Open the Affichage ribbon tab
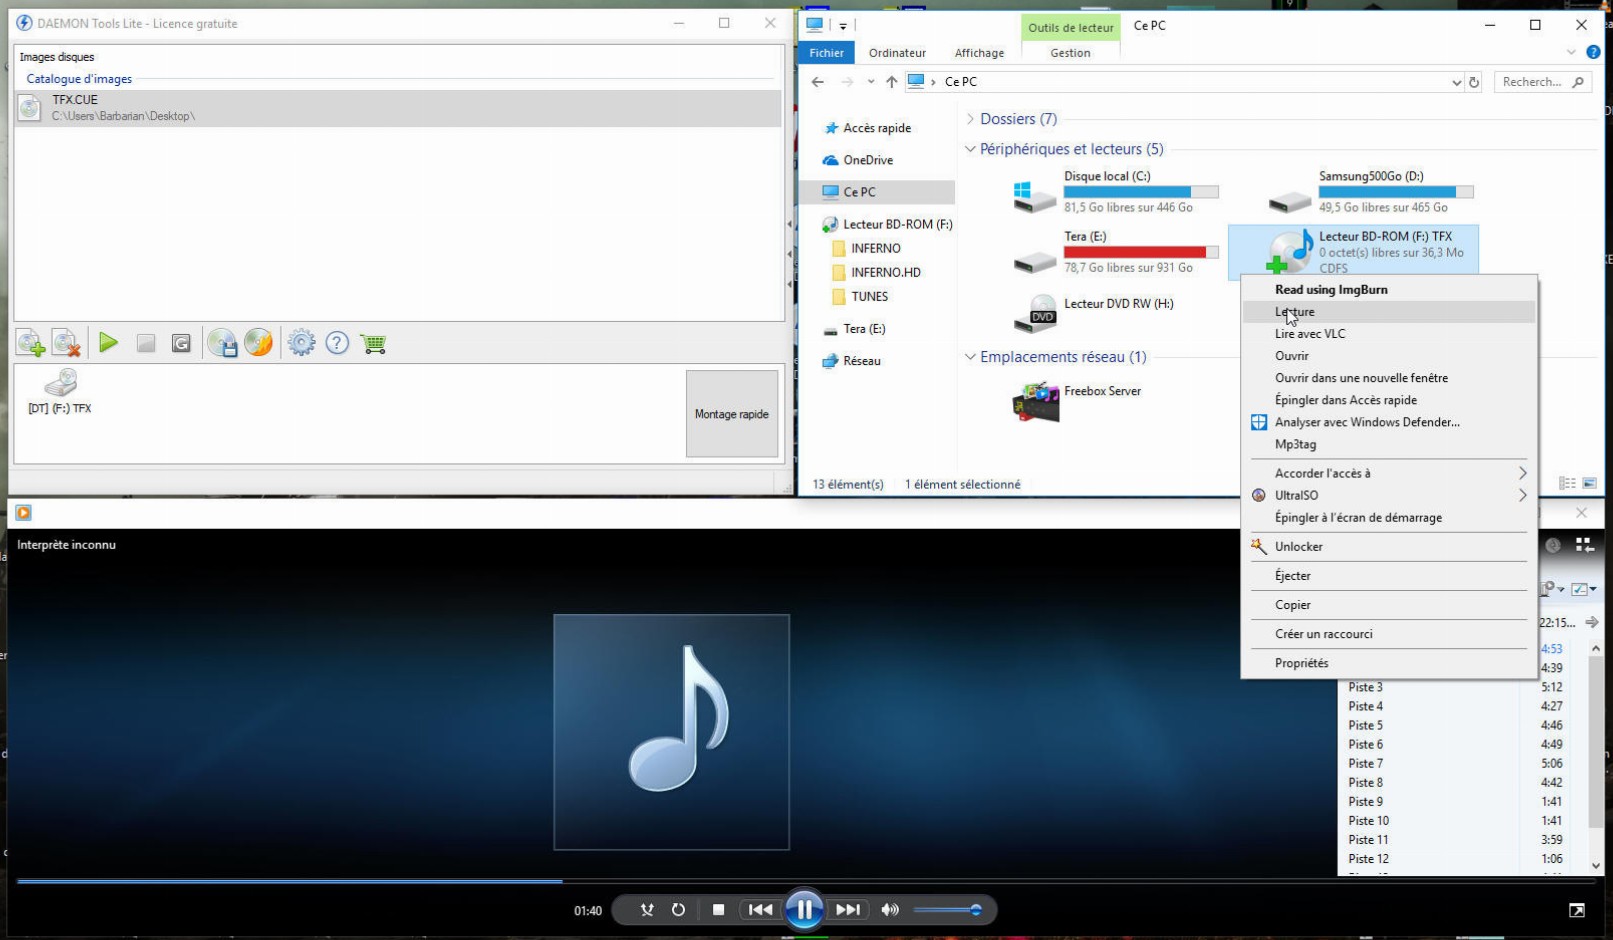Image resolution: width=1613 pixels, height=940 pixels. click(979, 53)
